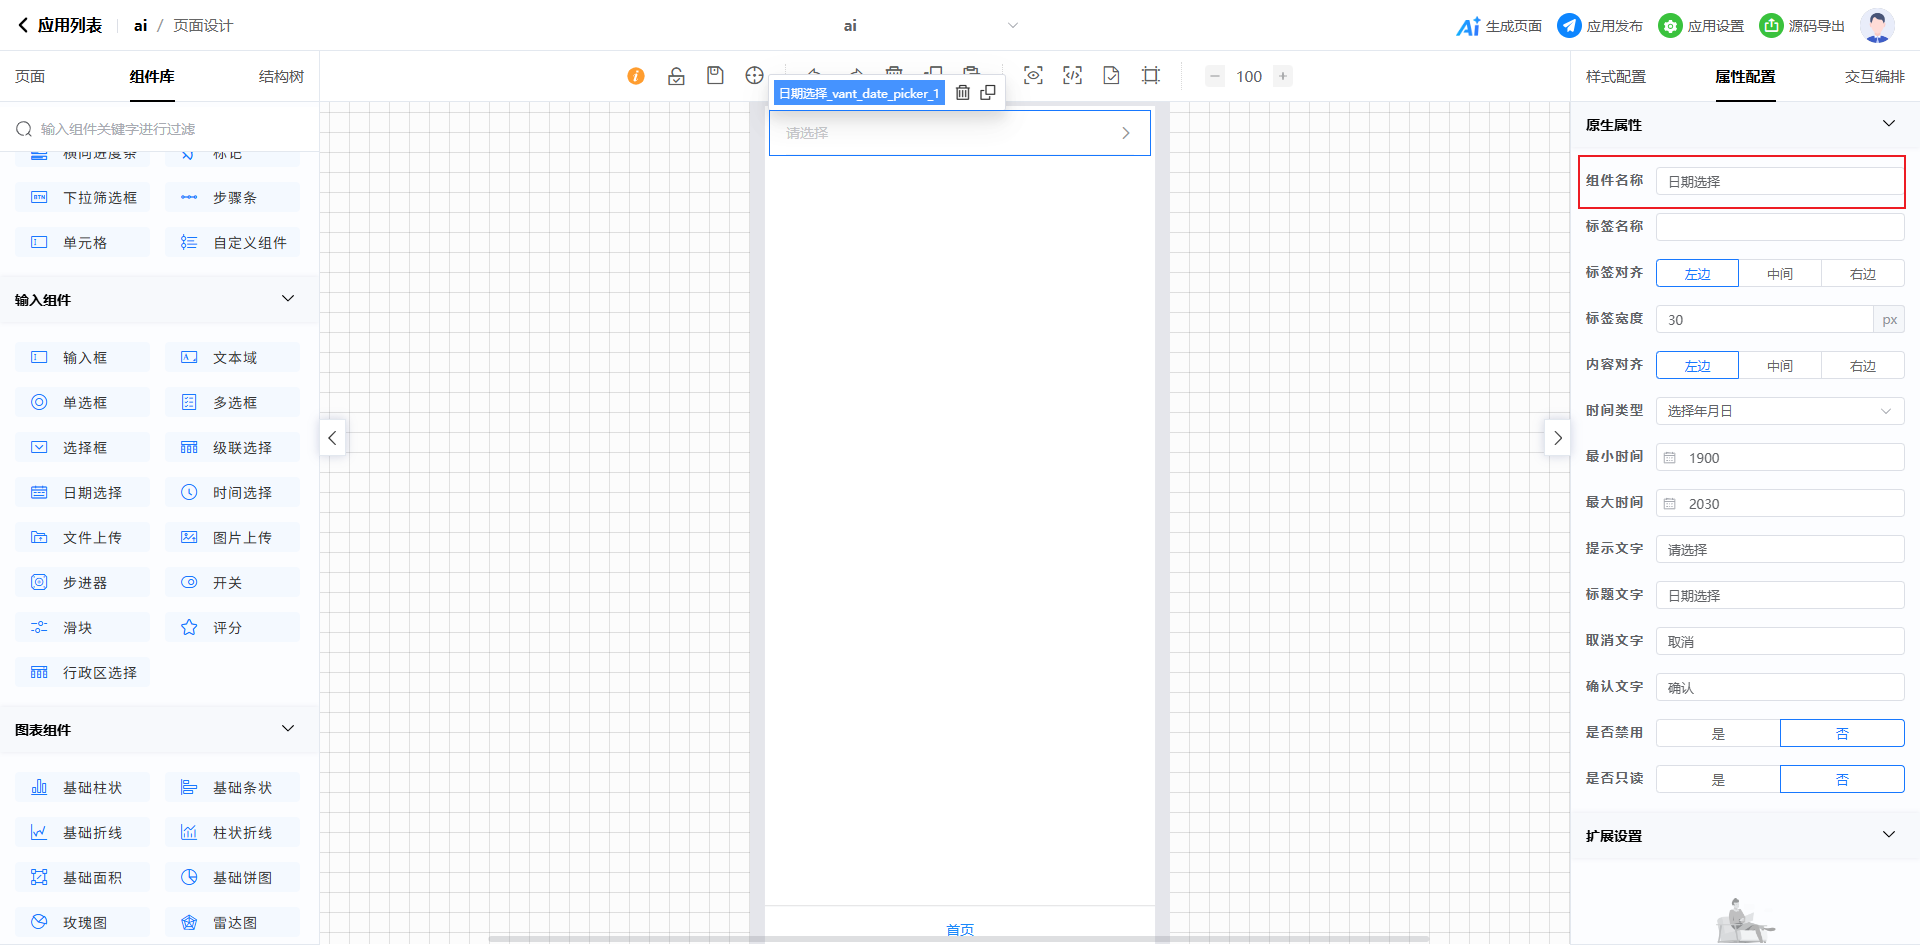Open the 样式配置 tab
The width and height of the screenshot is (1920, 945).
coord(1615,77)
